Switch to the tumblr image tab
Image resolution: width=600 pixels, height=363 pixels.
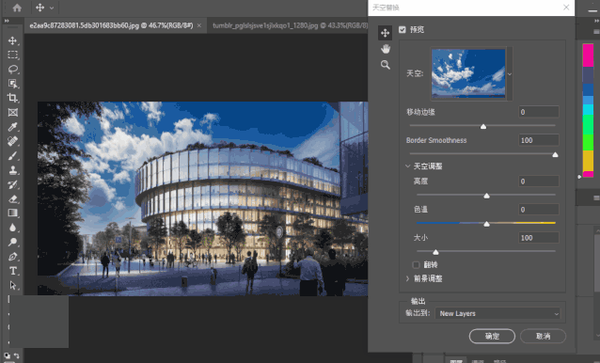290,26
